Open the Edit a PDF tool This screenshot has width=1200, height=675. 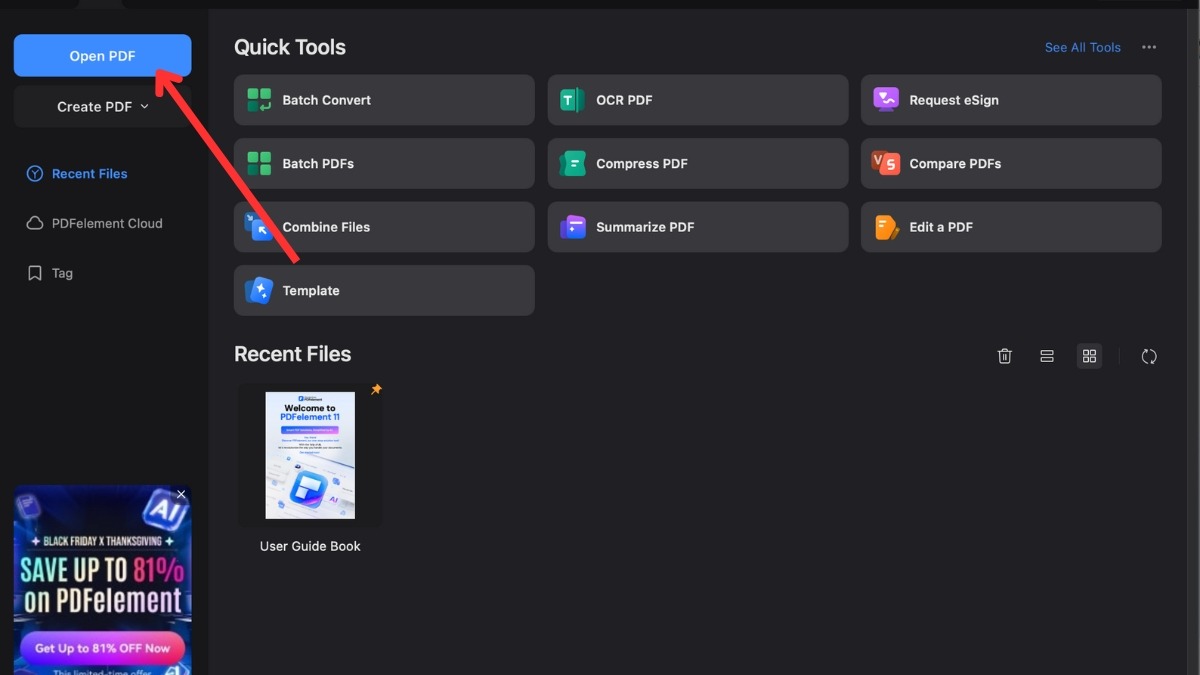point(1011,227)
